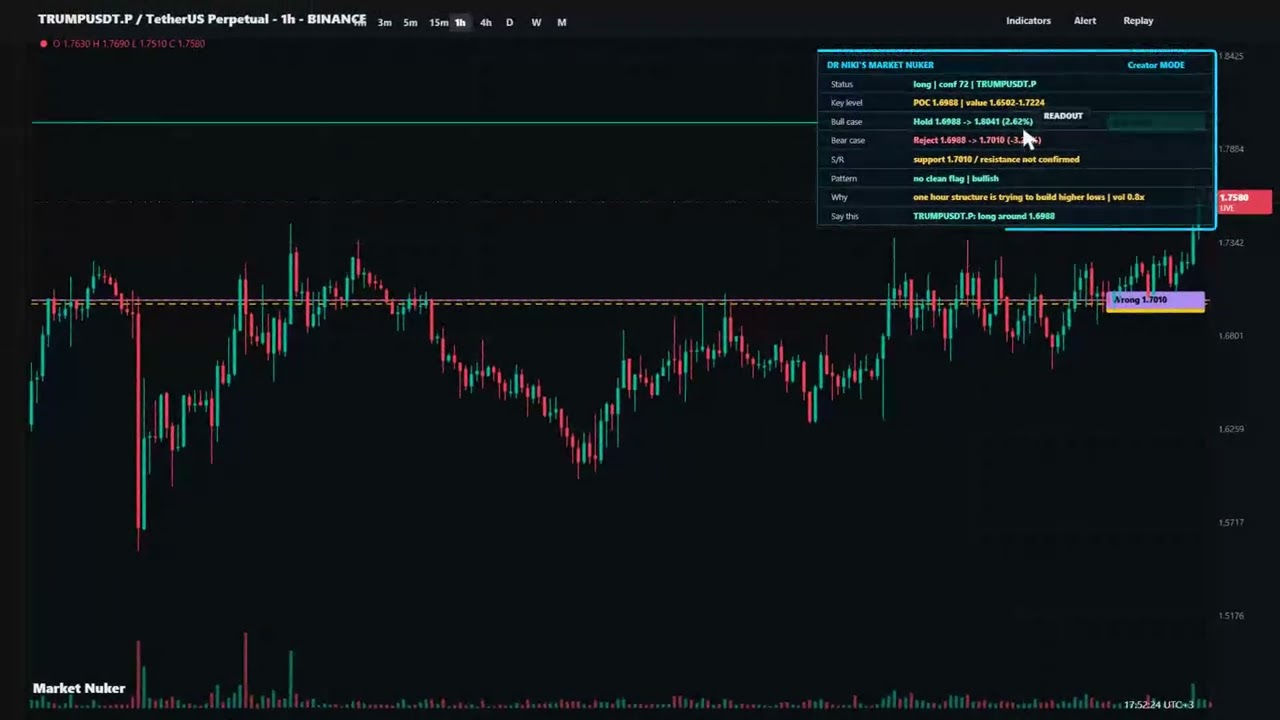Open the Indicators menu
This screenshot has height=720, width=1280.
point(1028,20)
